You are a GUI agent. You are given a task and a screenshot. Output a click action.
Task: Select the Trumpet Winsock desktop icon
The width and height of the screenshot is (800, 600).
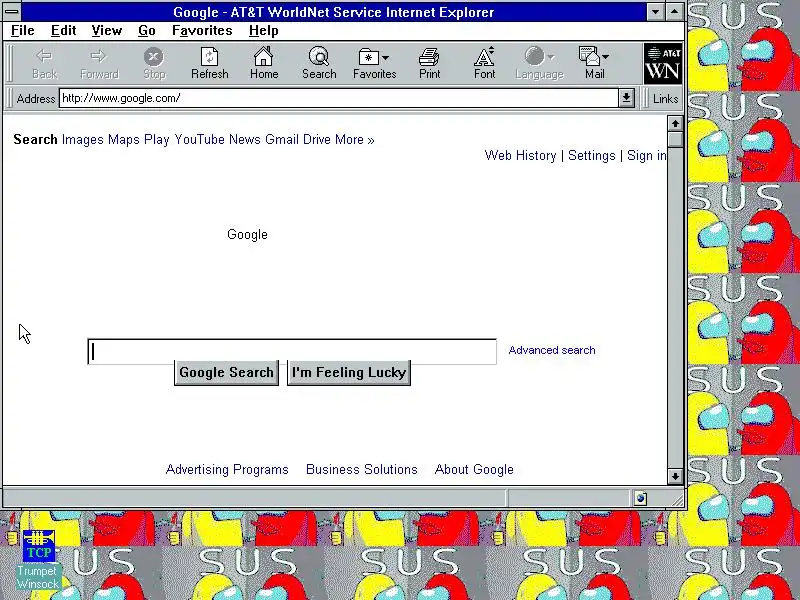tap(38, 560)
